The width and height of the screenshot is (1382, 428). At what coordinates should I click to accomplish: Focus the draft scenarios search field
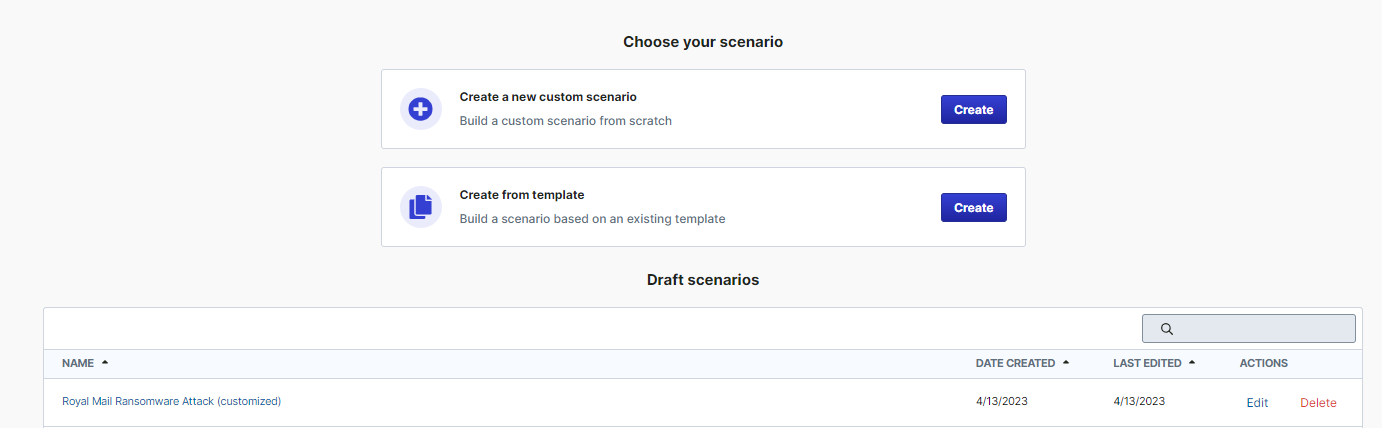pos(1262,329)
